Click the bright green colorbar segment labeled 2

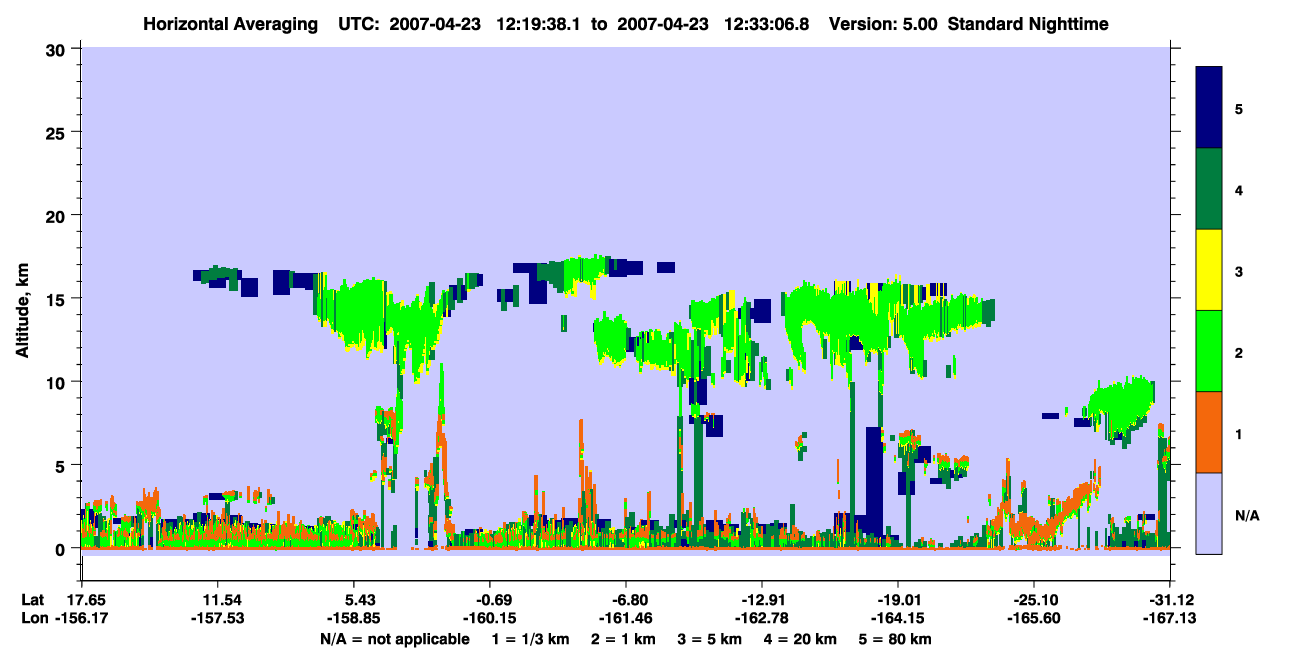click(1209, 351)
